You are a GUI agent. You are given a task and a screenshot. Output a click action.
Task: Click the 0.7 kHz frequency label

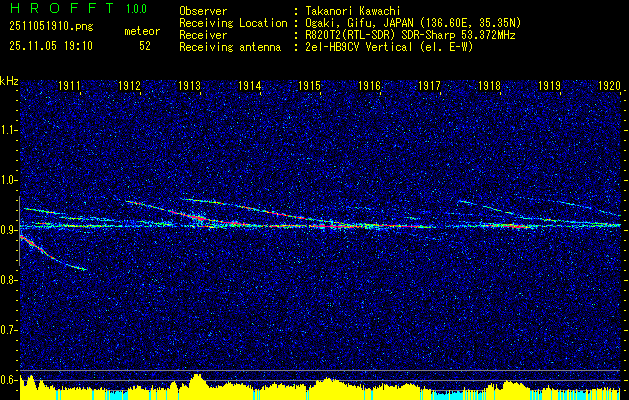[9, 330]
